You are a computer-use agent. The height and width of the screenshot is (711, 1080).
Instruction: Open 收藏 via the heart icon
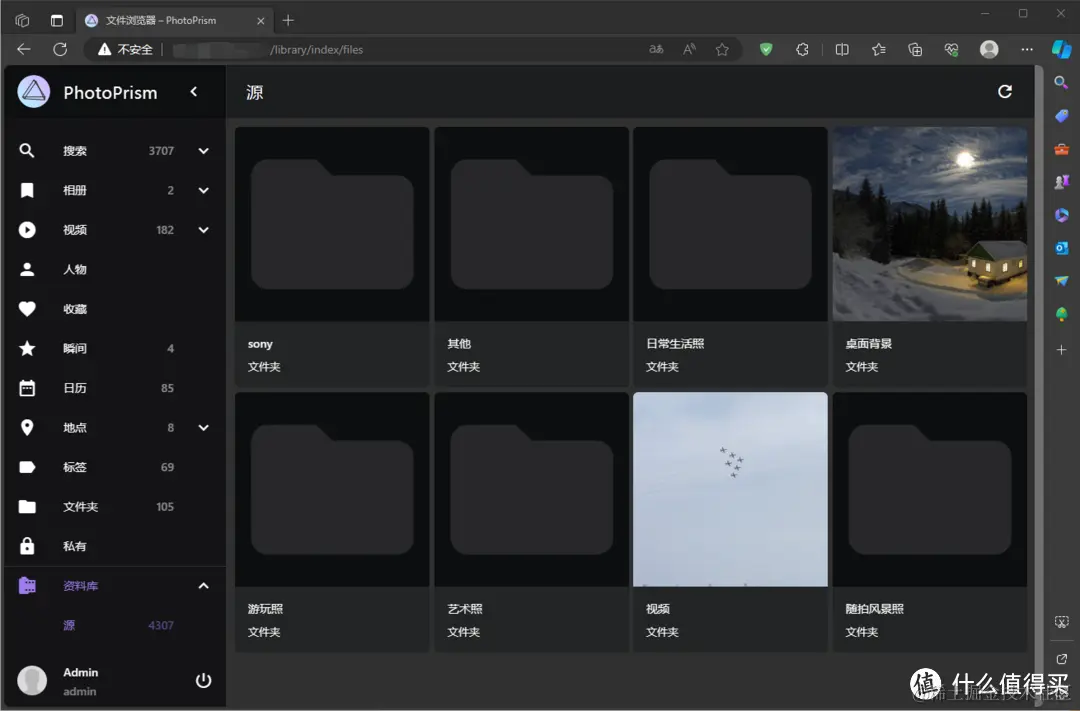28,308
